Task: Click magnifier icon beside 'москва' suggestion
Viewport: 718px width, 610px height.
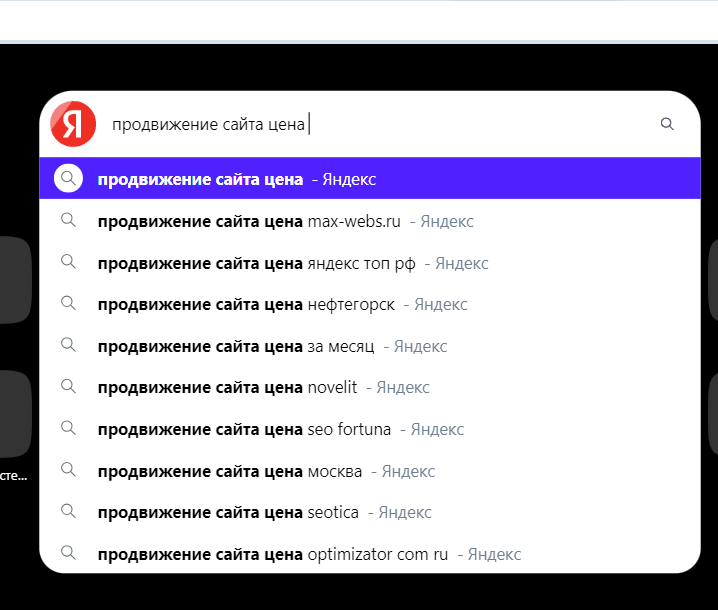Action: (68, 469)
